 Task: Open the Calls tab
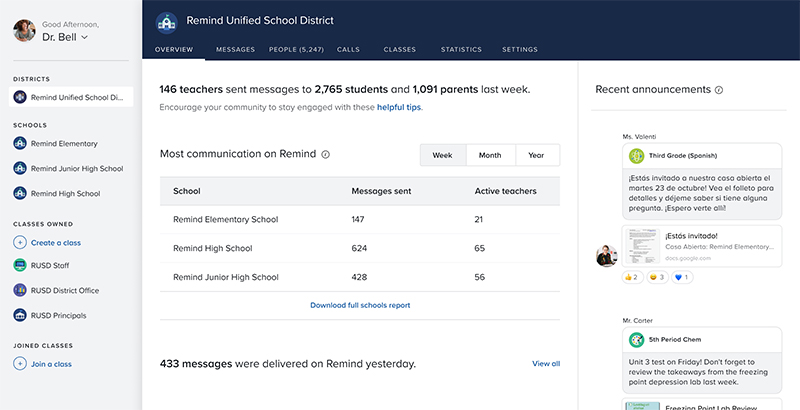click(x=348, y=49)
